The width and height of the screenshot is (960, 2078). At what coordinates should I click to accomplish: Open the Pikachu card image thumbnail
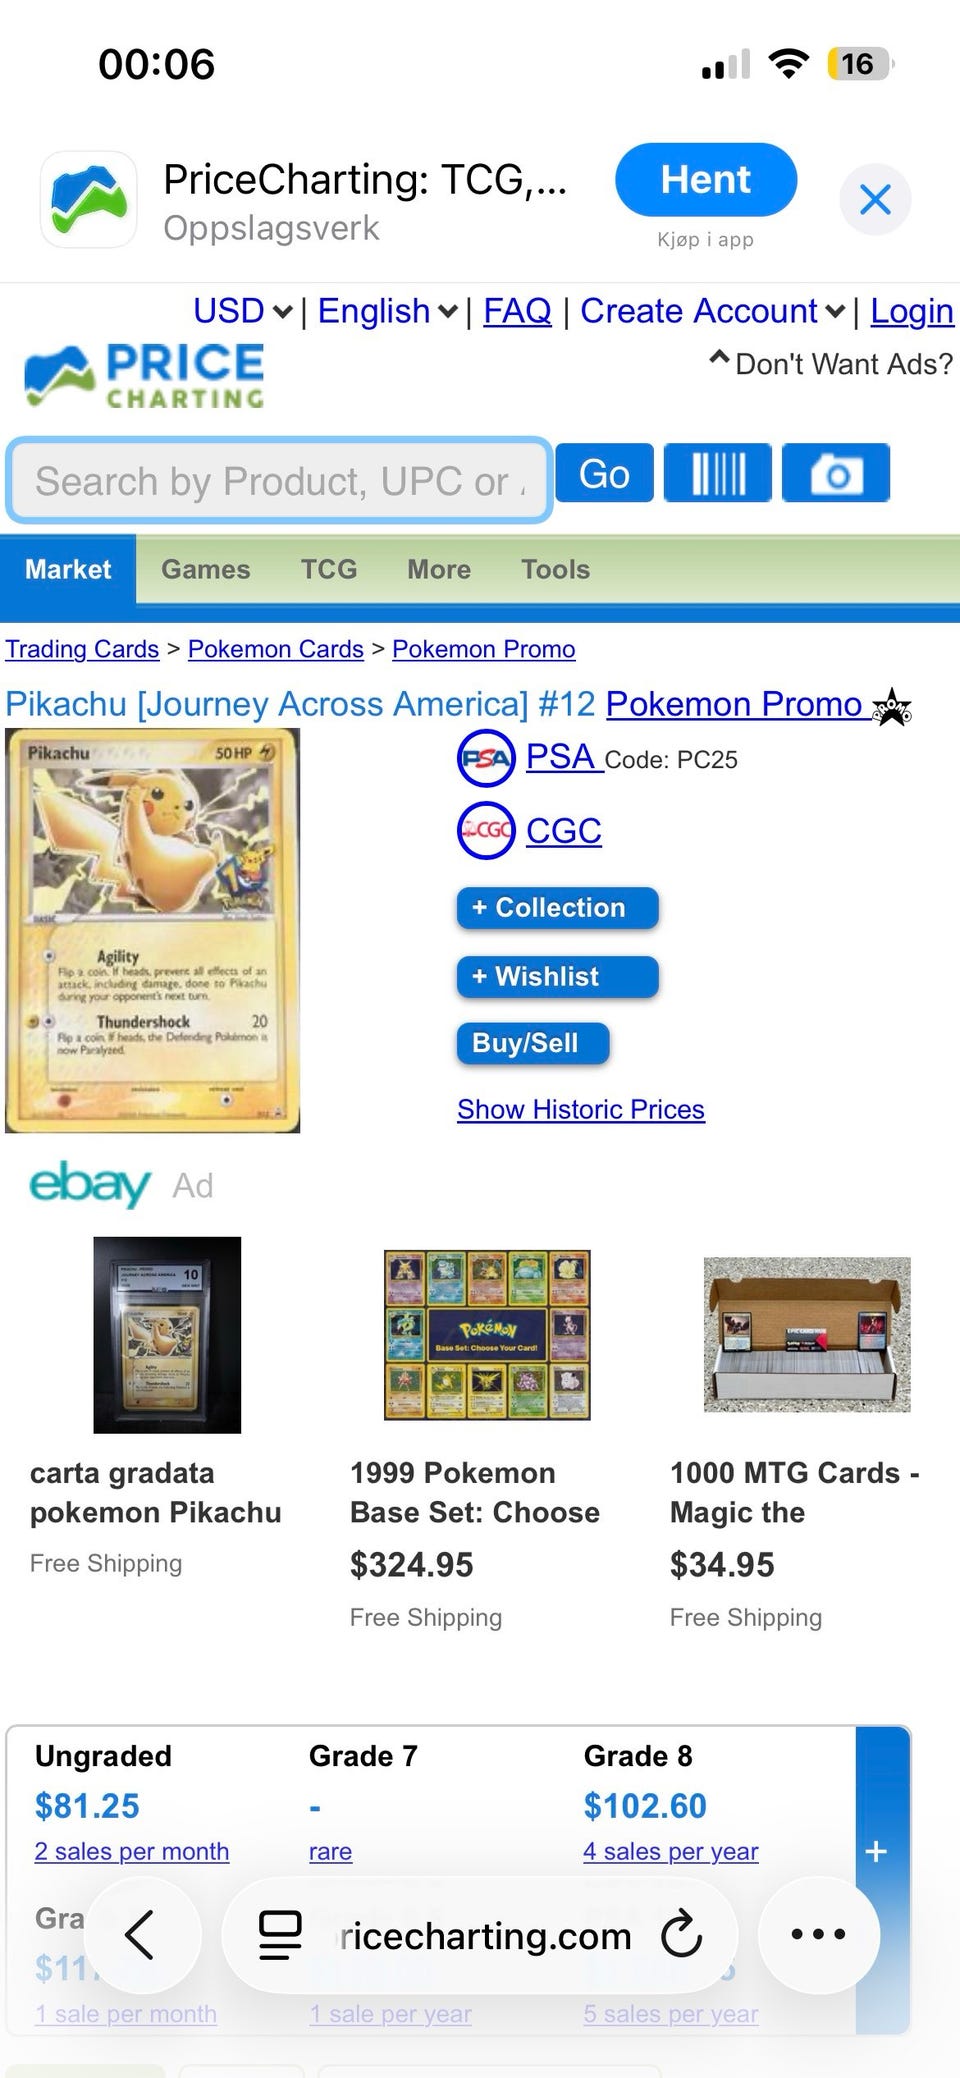click(x=153, y=931)
